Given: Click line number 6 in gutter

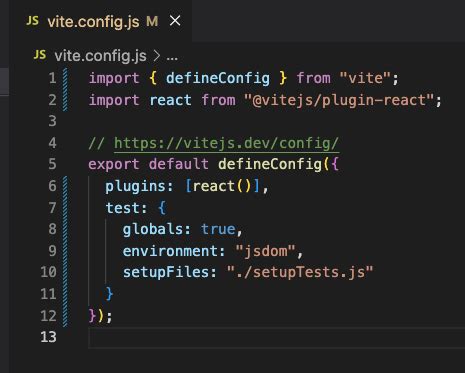Looking at the screenshot, I should click(x=53, y=186).
